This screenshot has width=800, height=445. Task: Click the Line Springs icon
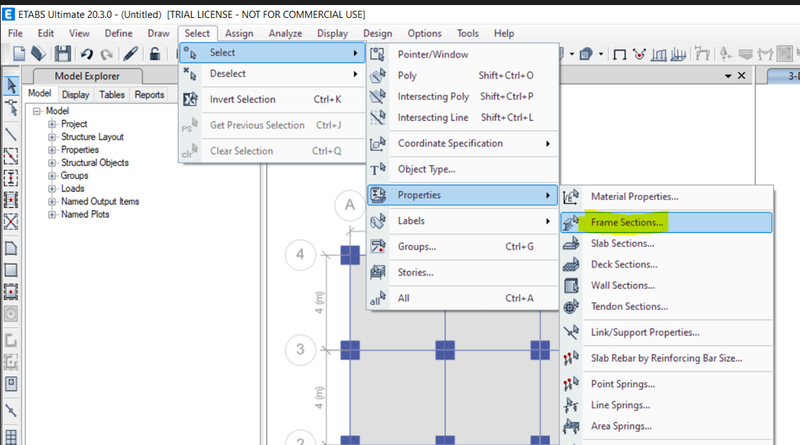(x=571, y=405)
